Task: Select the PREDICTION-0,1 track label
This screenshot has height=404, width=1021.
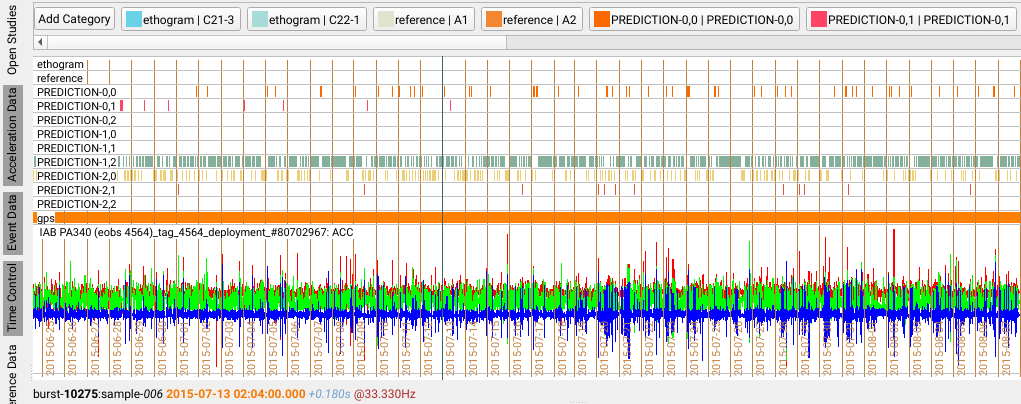Action: (x=76, y=106)
